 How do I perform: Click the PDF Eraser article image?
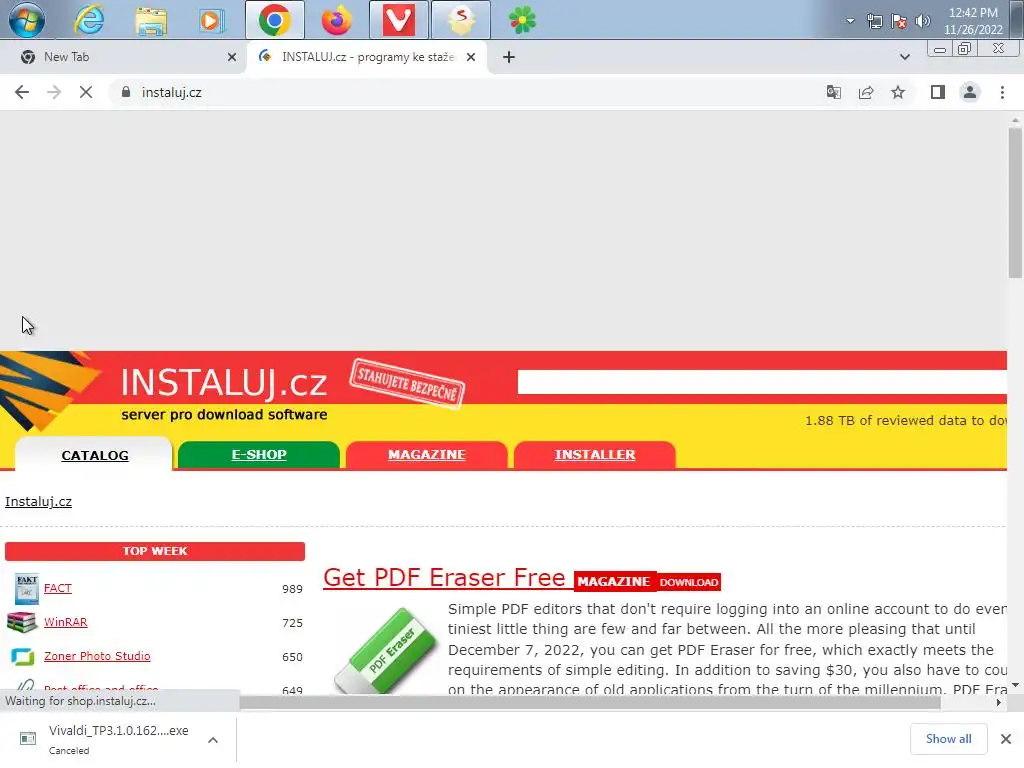(385, 650)
